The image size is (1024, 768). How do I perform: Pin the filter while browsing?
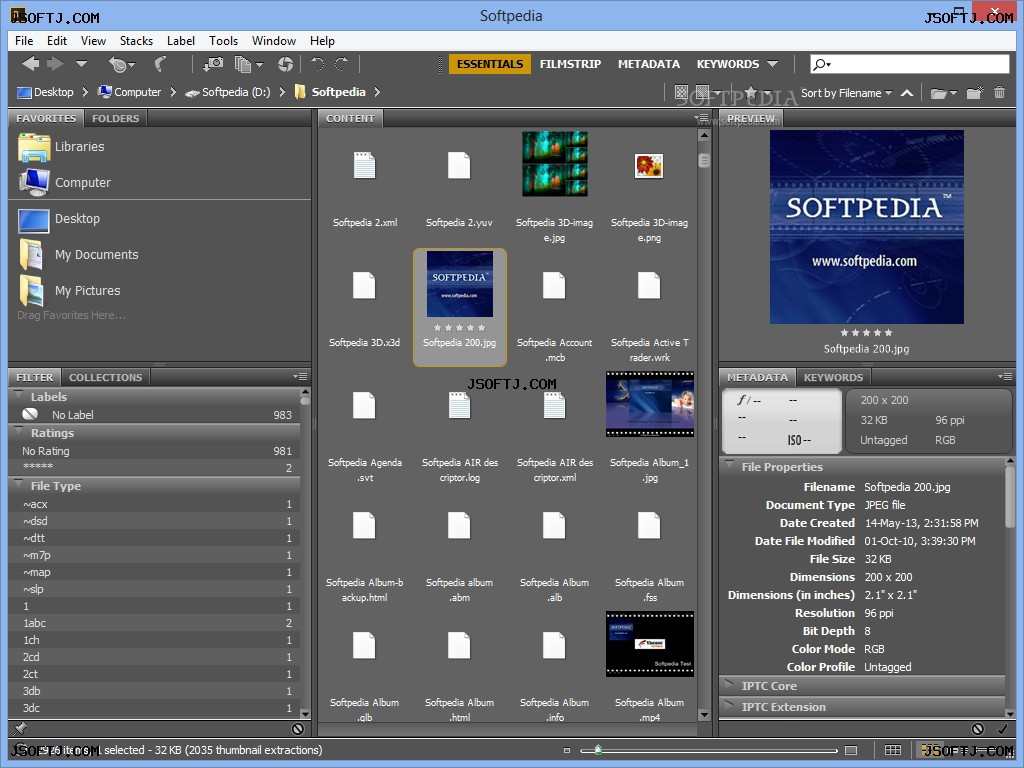click(20, 728)
